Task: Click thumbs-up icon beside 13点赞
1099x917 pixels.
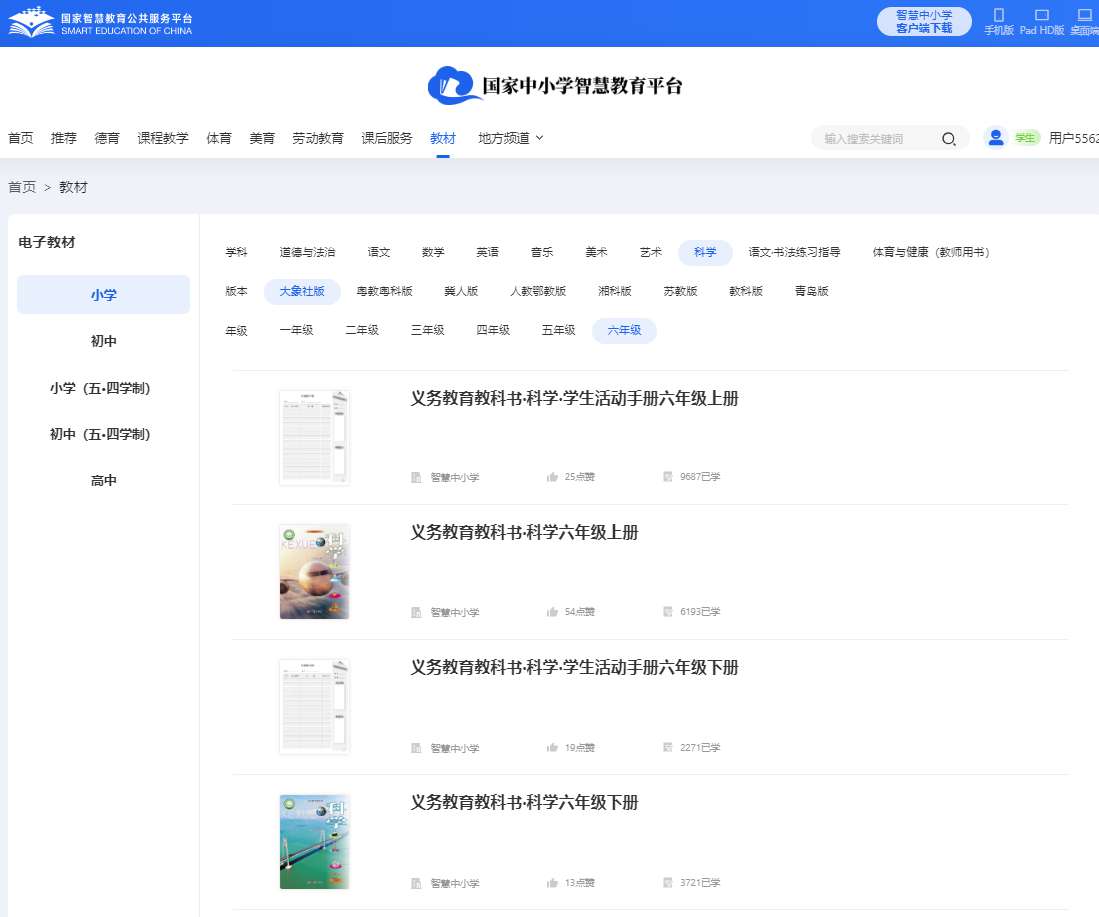Action: [x=552, y=883]
